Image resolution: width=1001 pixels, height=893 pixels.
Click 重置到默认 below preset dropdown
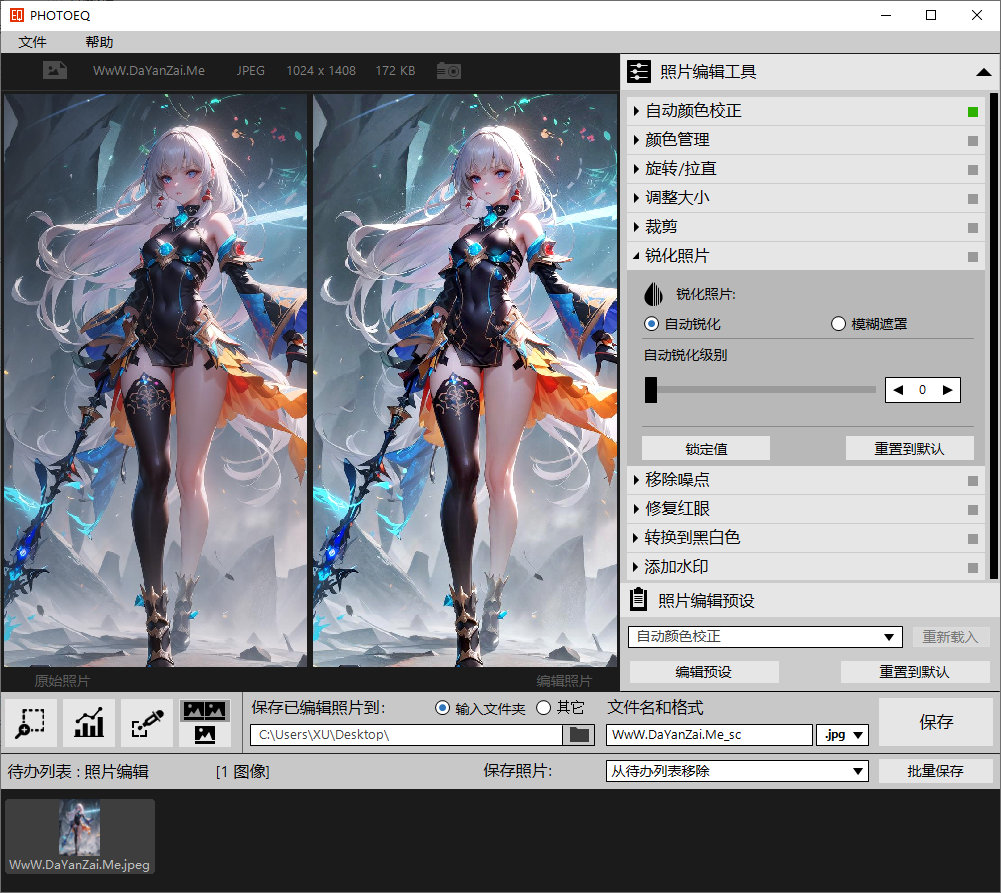click(x=914, y=672)
